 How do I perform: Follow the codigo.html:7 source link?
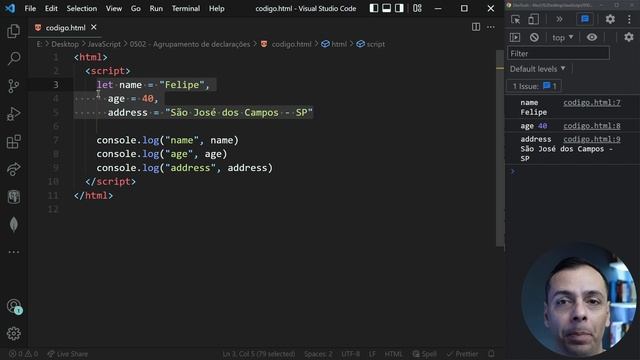(592, 102)
